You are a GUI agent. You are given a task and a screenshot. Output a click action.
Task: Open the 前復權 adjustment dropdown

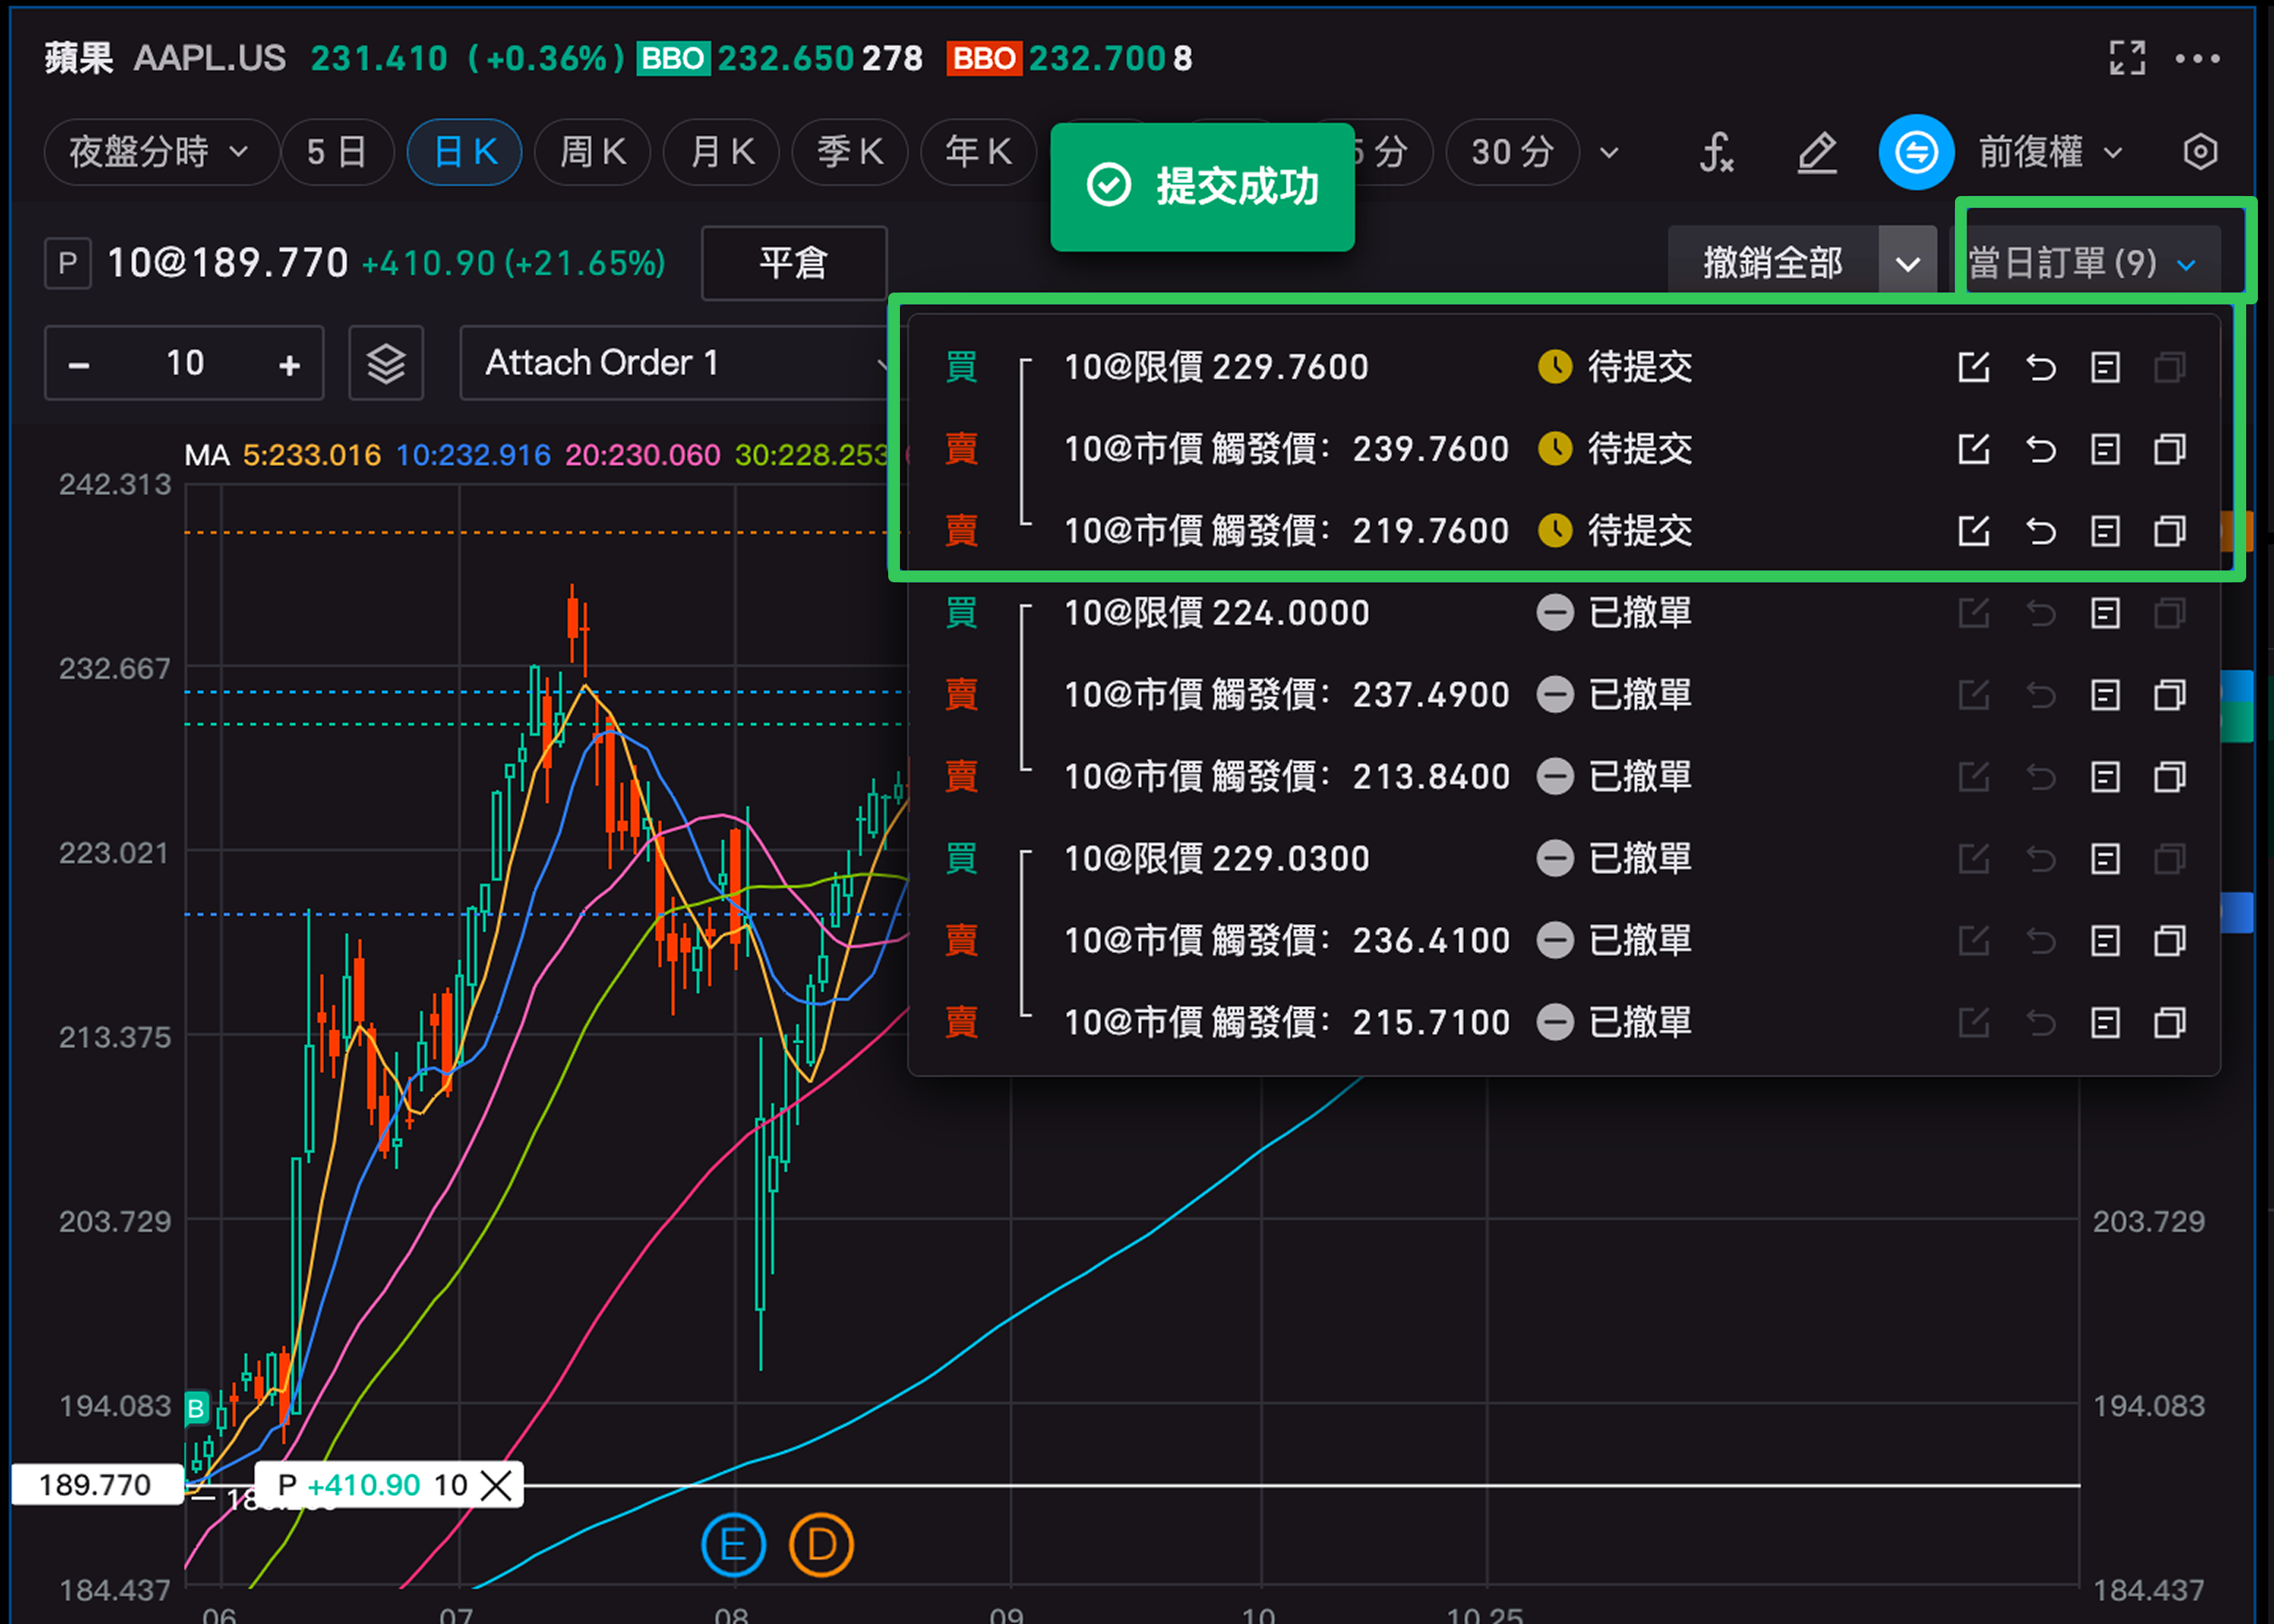click(2050, 153)
